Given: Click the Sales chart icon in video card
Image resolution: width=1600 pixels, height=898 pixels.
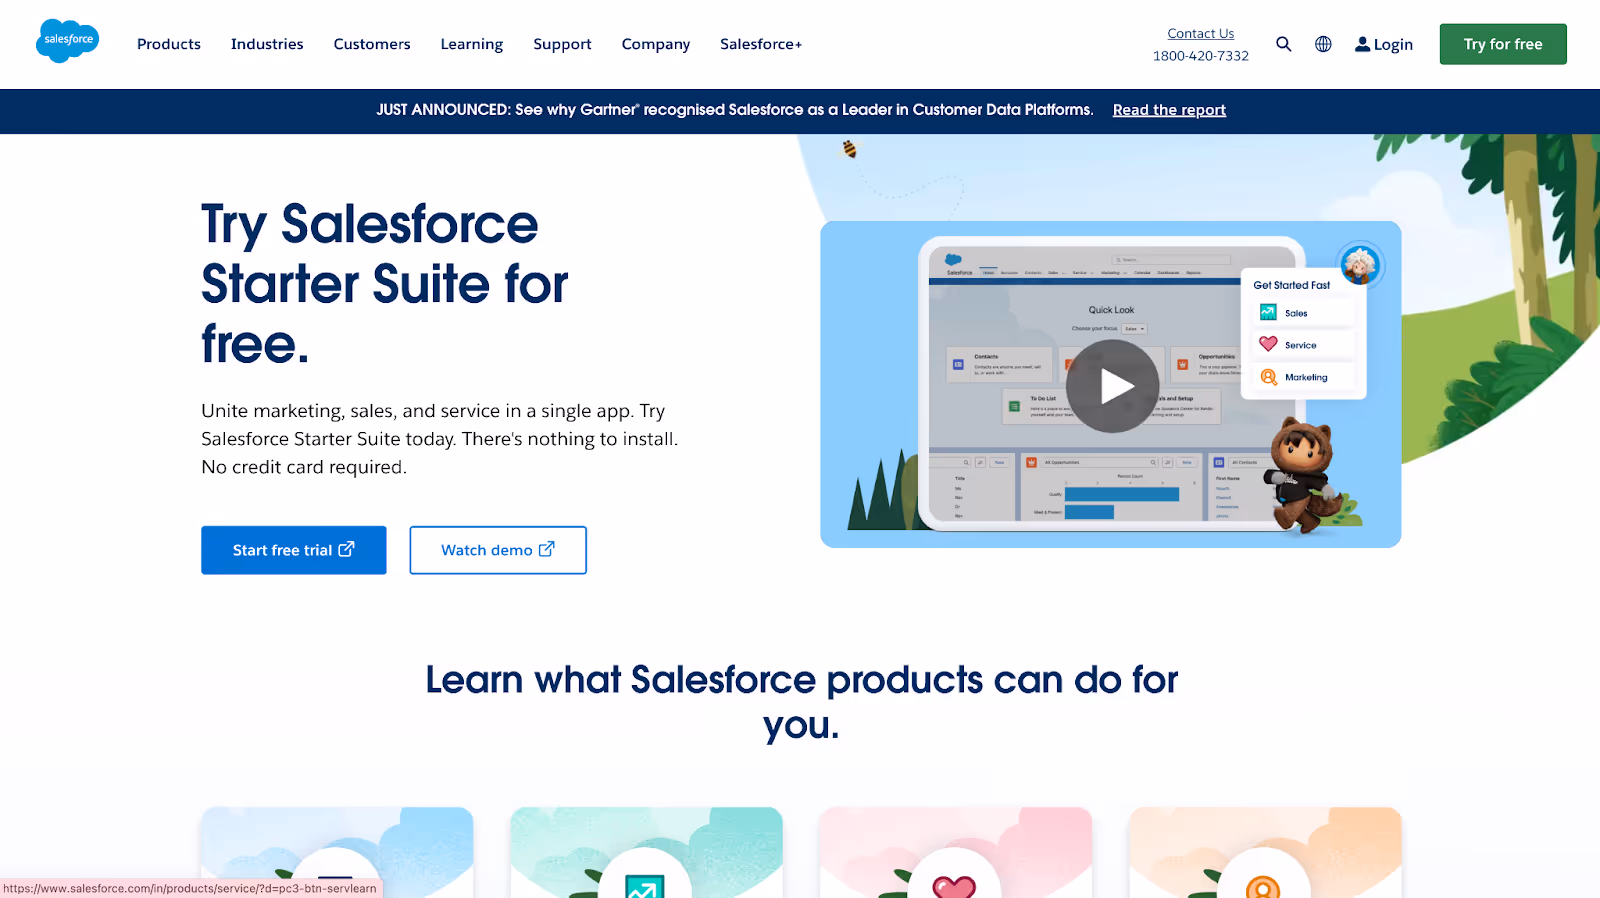Looking at the screenshot, I should (1268, 312).
